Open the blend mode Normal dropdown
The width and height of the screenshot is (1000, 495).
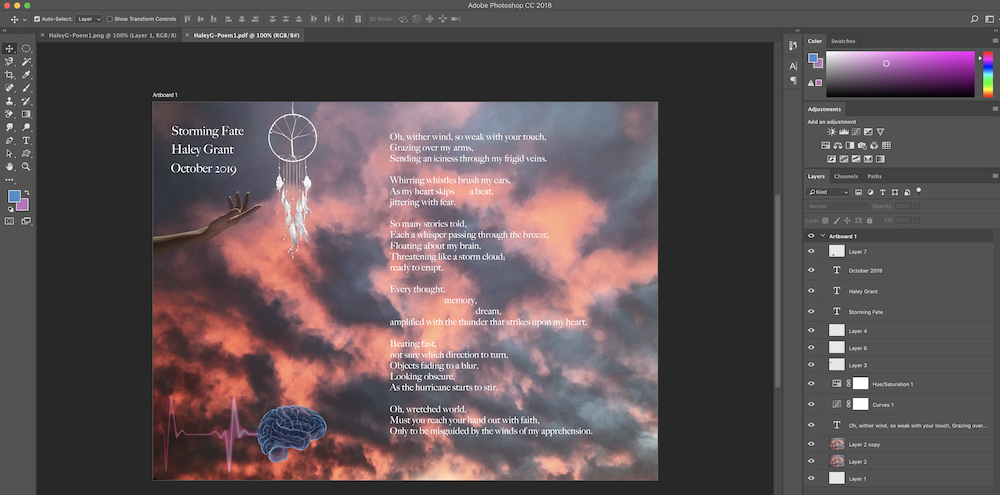(838, 206)
